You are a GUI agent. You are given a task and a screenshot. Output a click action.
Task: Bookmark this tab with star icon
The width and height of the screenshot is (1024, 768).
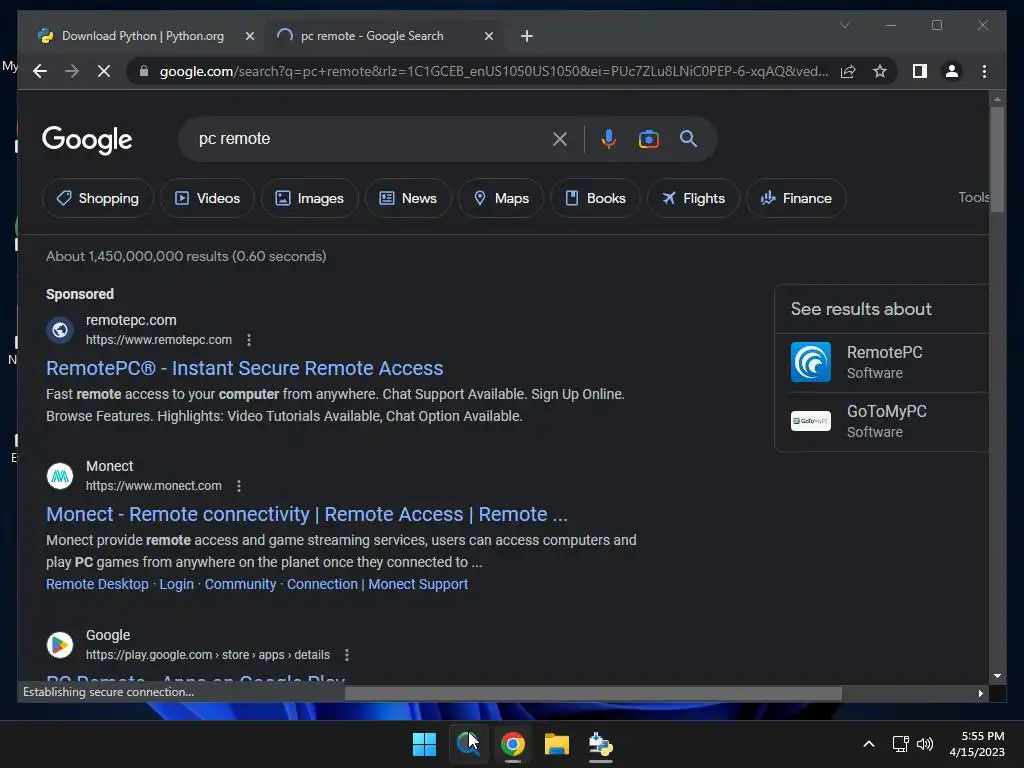click(880, 71)
